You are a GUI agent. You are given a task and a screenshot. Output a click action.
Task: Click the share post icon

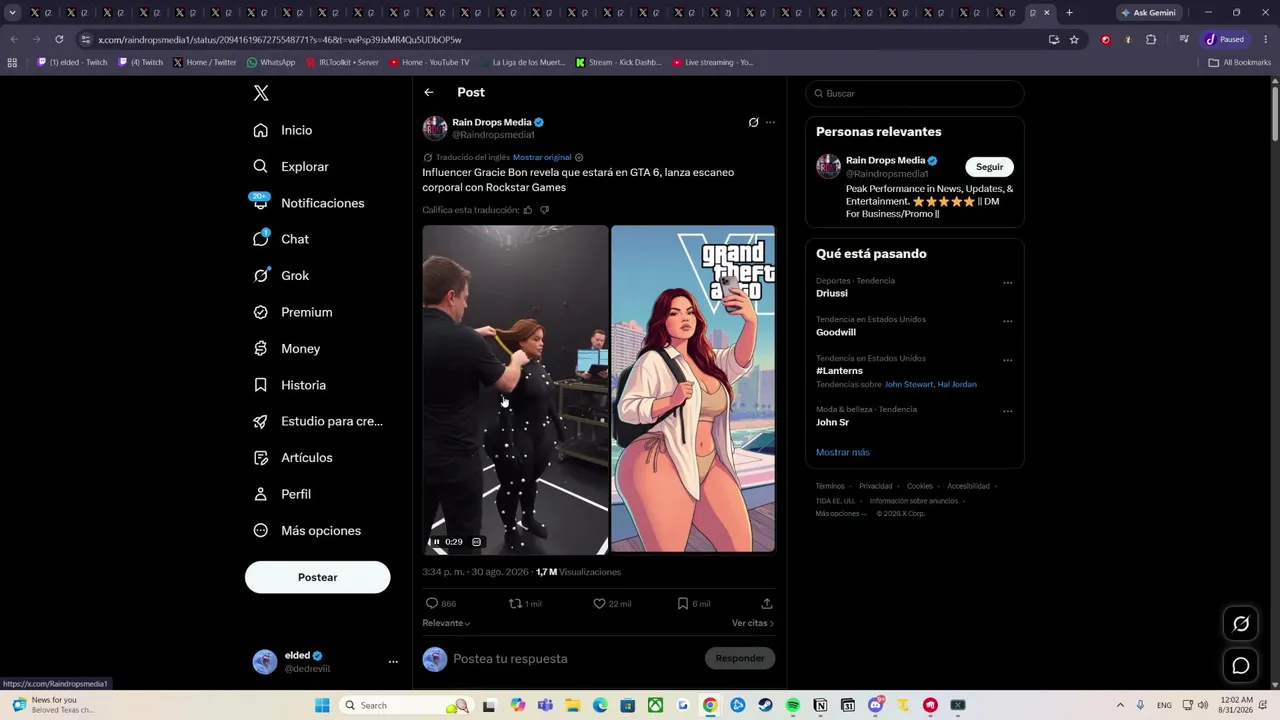(x=767, y=603)
